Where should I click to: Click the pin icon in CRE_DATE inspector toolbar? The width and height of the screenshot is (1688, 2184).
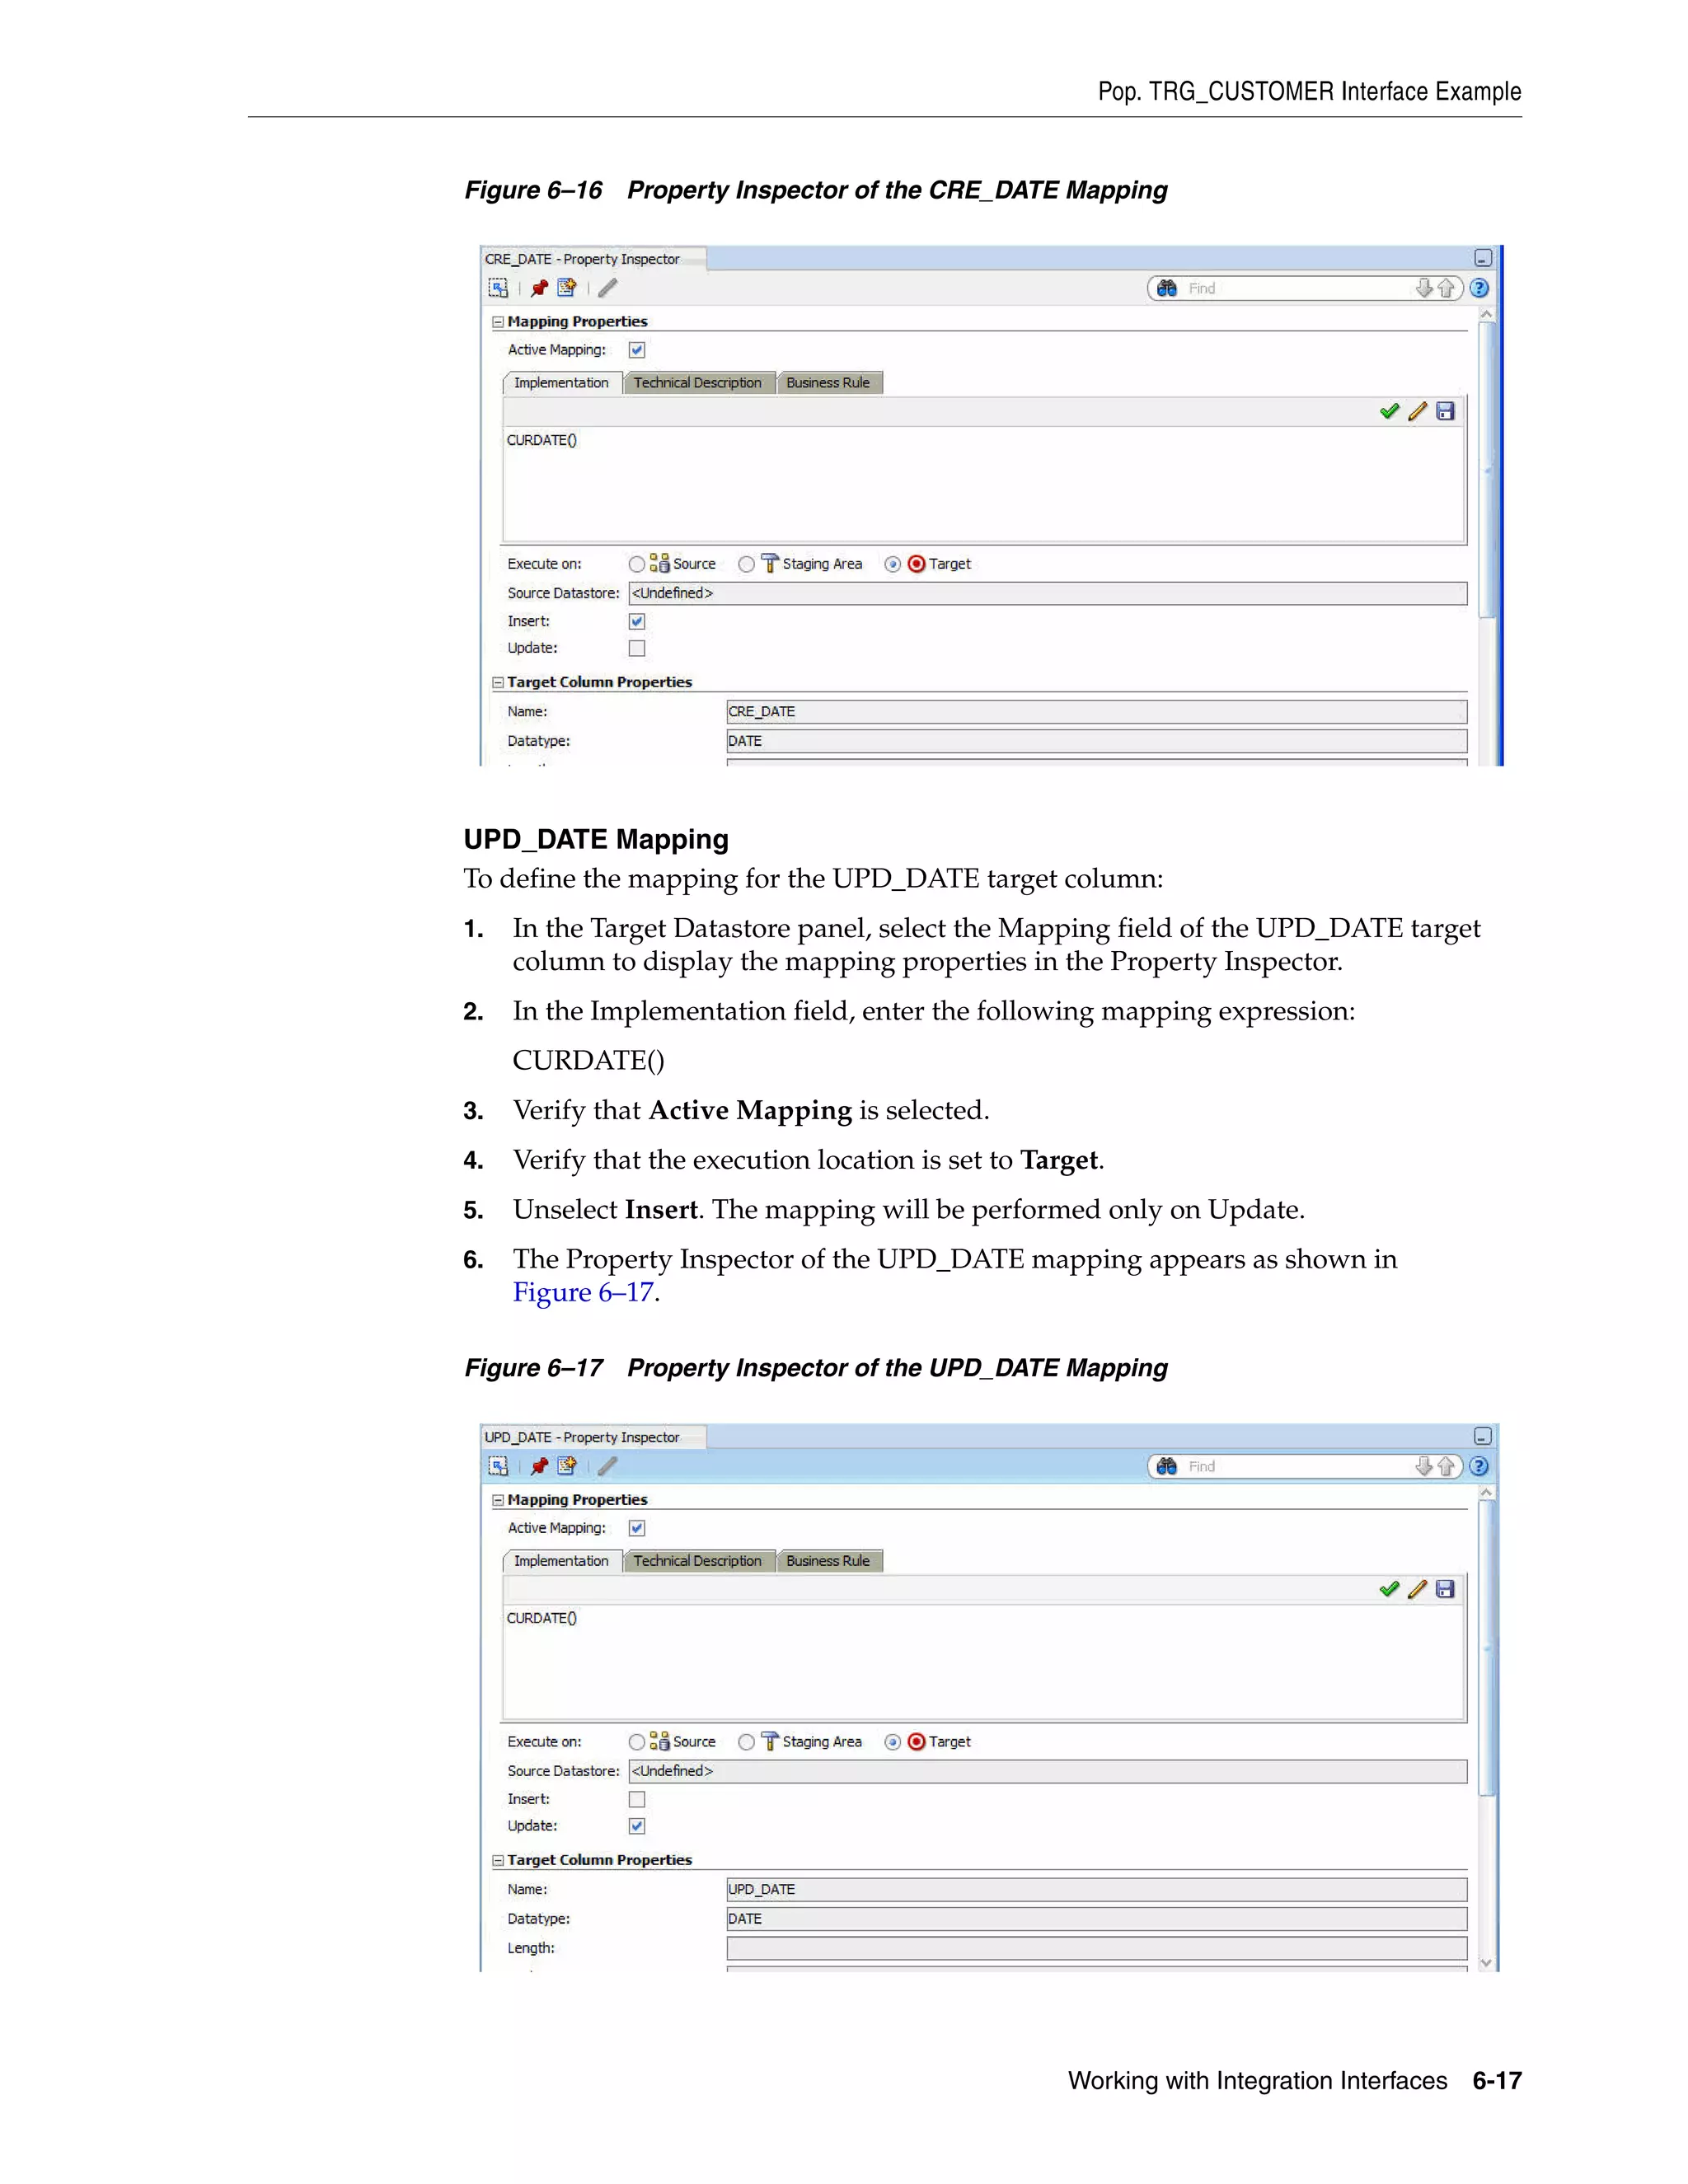[539, 288]
